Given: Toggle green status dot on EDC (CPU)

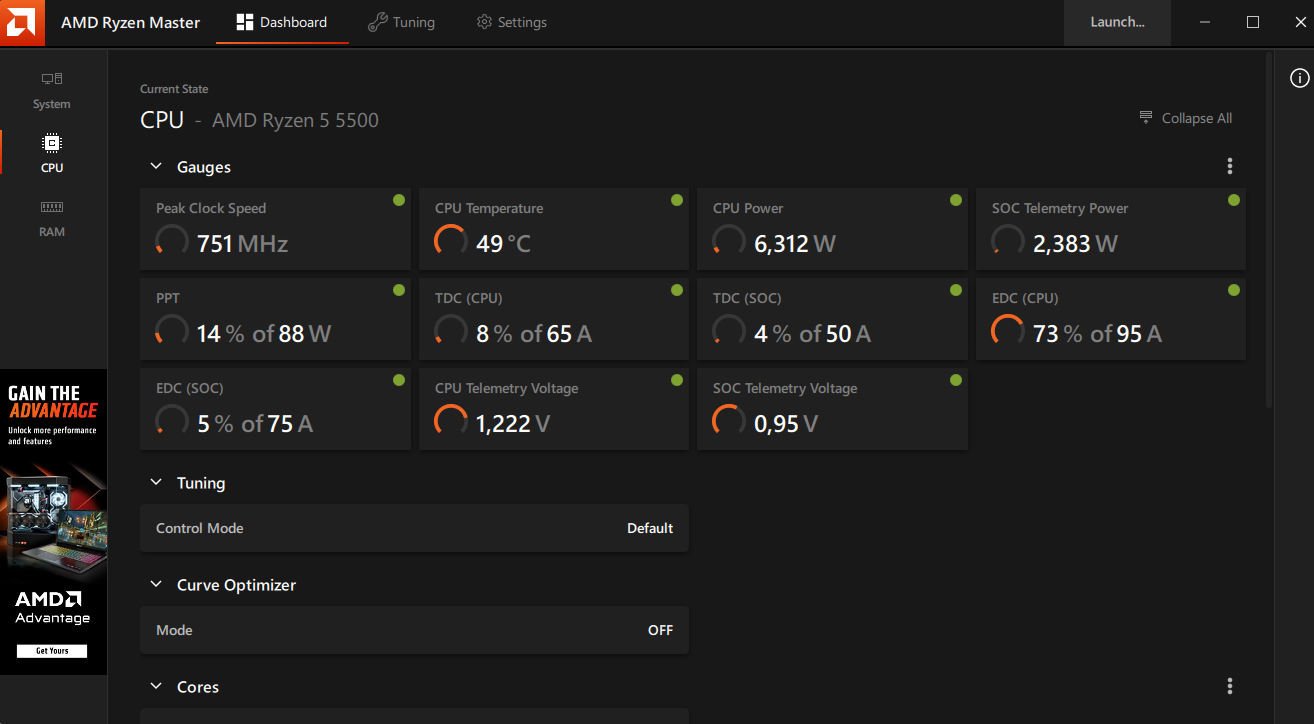Looking at the screenshot, I should click(1234, 290).
